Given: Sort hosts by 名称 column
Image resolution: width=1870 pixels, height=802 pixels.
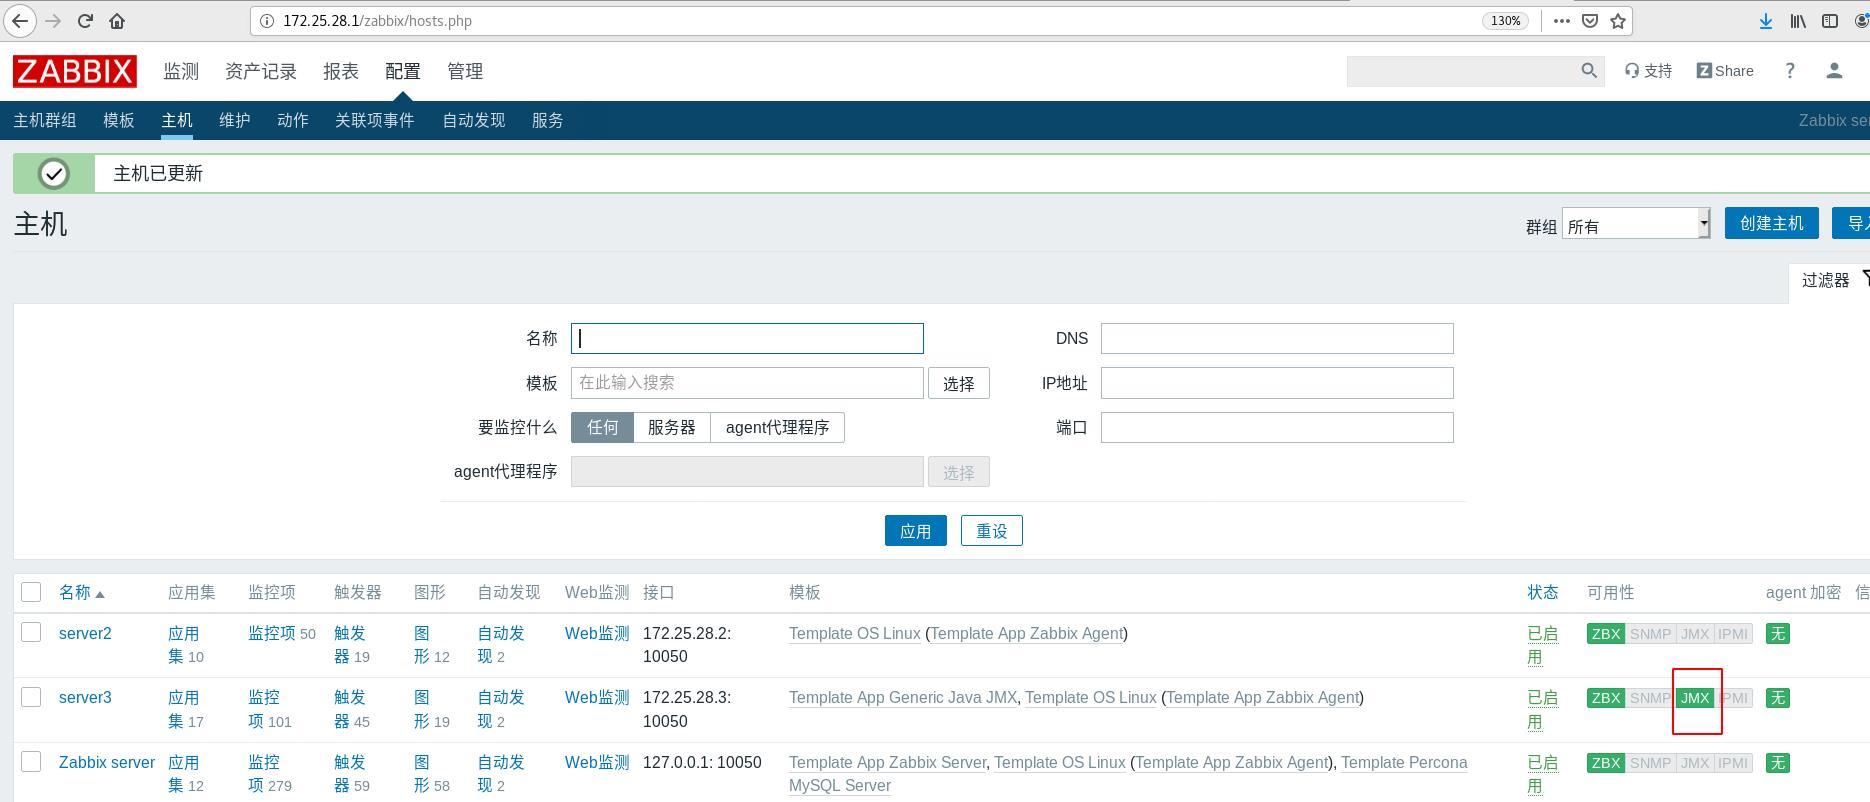Looking at the screenshot, I should click(81, 593).
